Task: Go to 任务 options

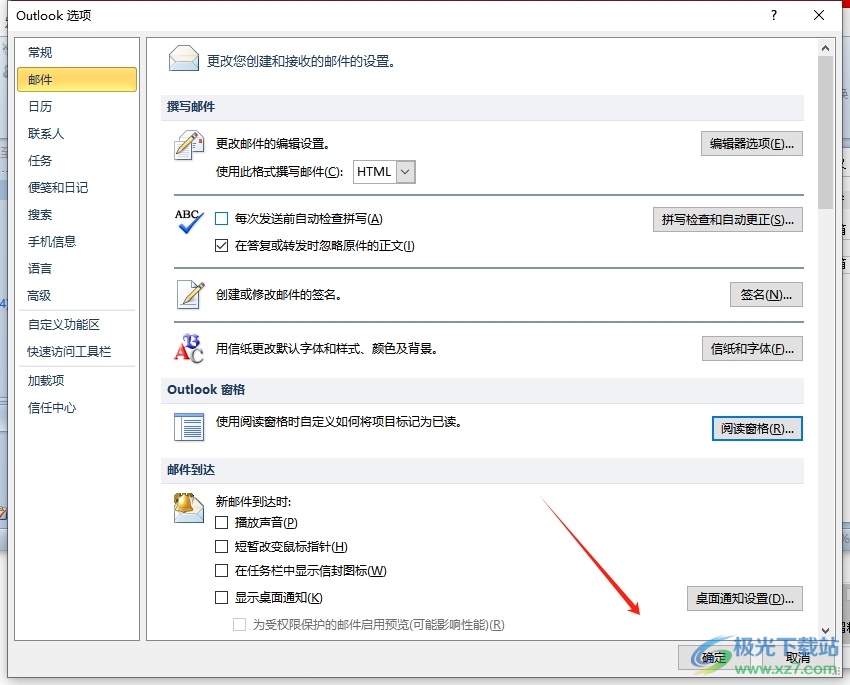Action: tap(77, 160)
